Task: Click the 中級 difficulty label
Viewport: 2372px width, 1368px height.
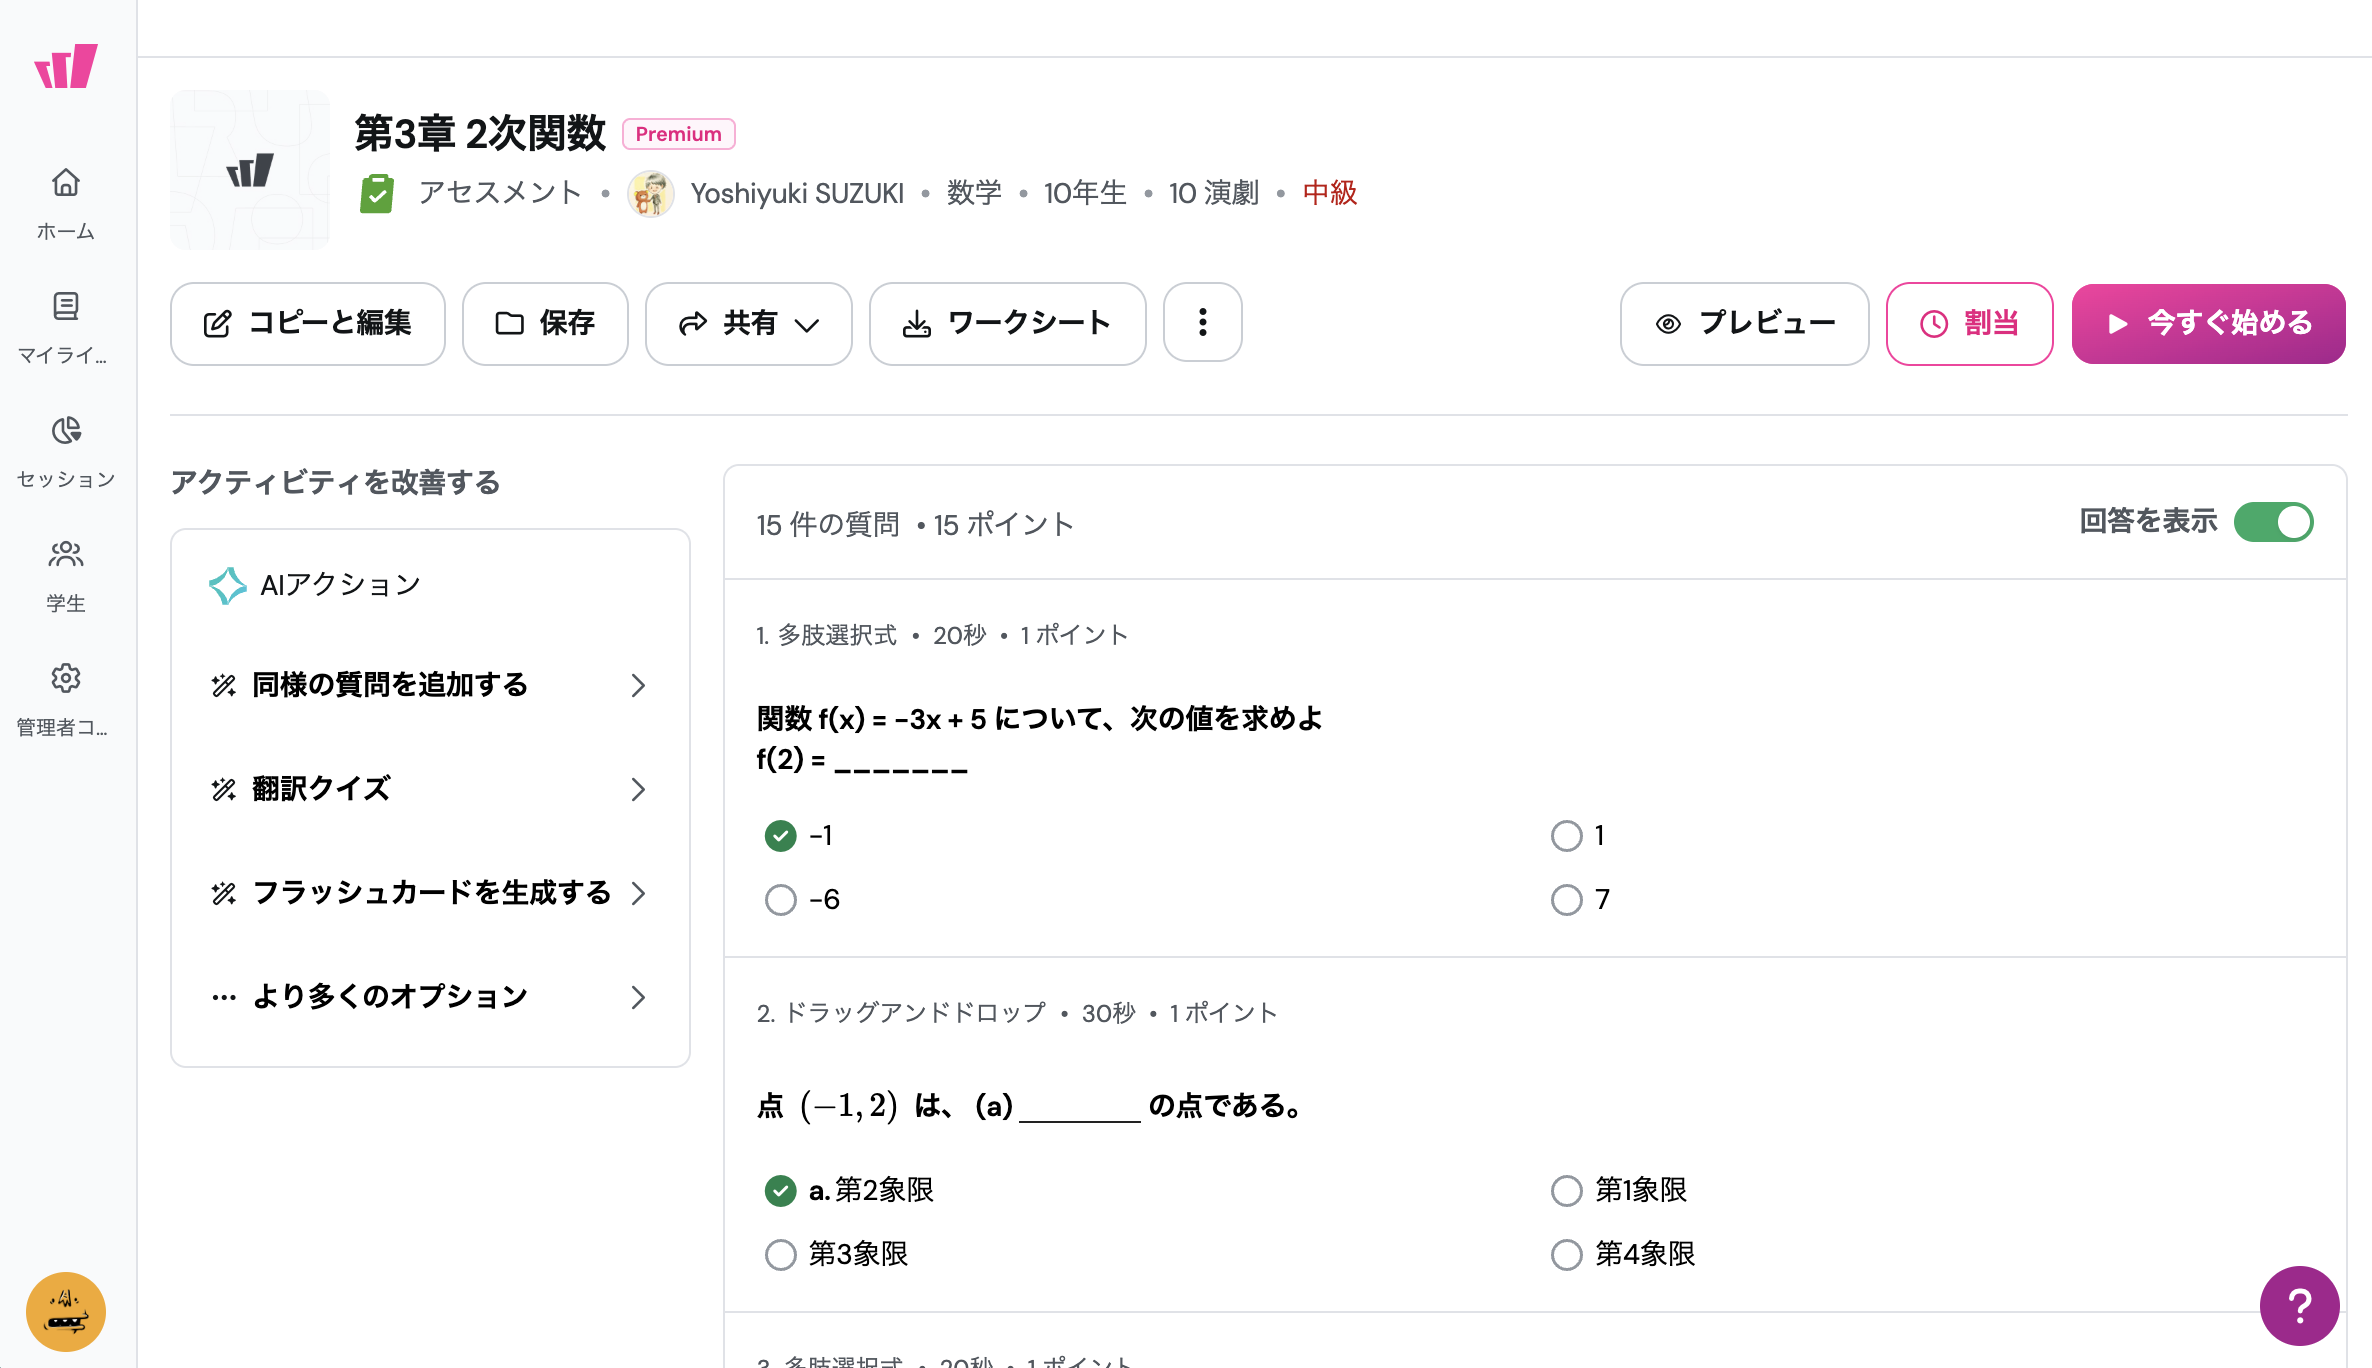Action: (x=1330, y=193)
